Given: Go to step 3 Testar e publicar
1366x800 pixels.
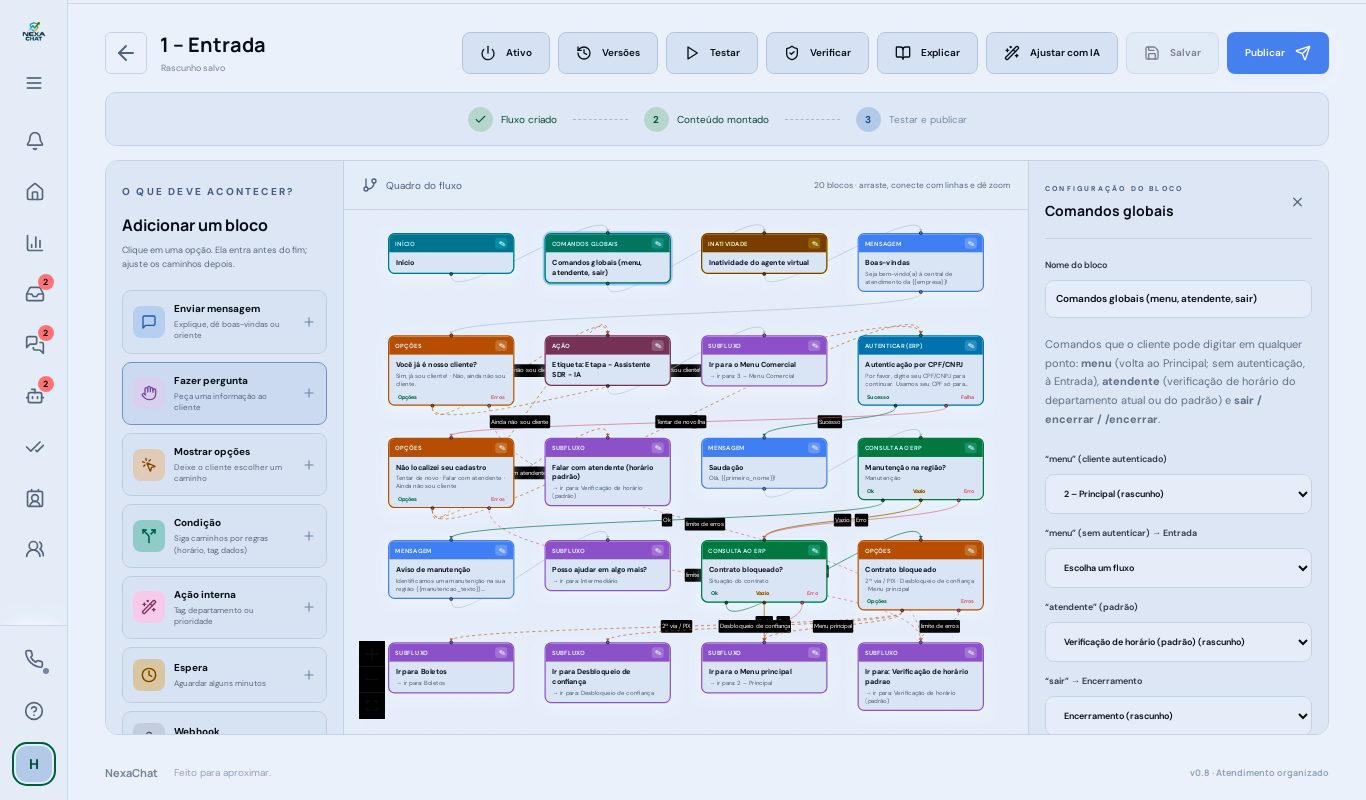Looking at the screenshot, I should (912, 120).
